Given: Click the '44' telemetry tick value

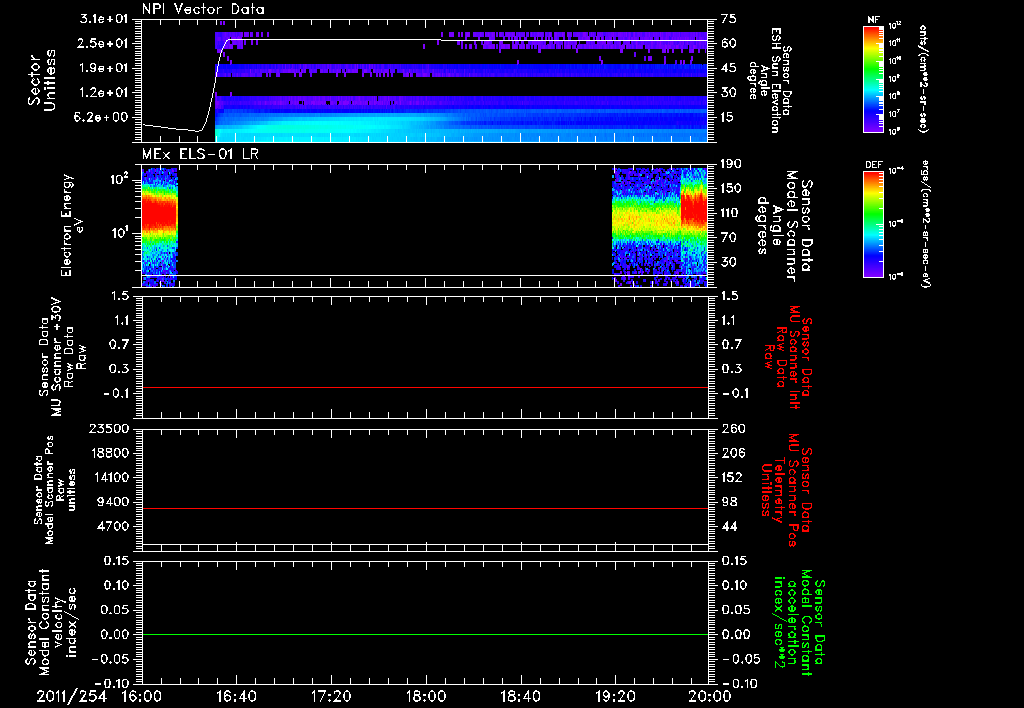Looking at the screenshot, I should point(729,526).
